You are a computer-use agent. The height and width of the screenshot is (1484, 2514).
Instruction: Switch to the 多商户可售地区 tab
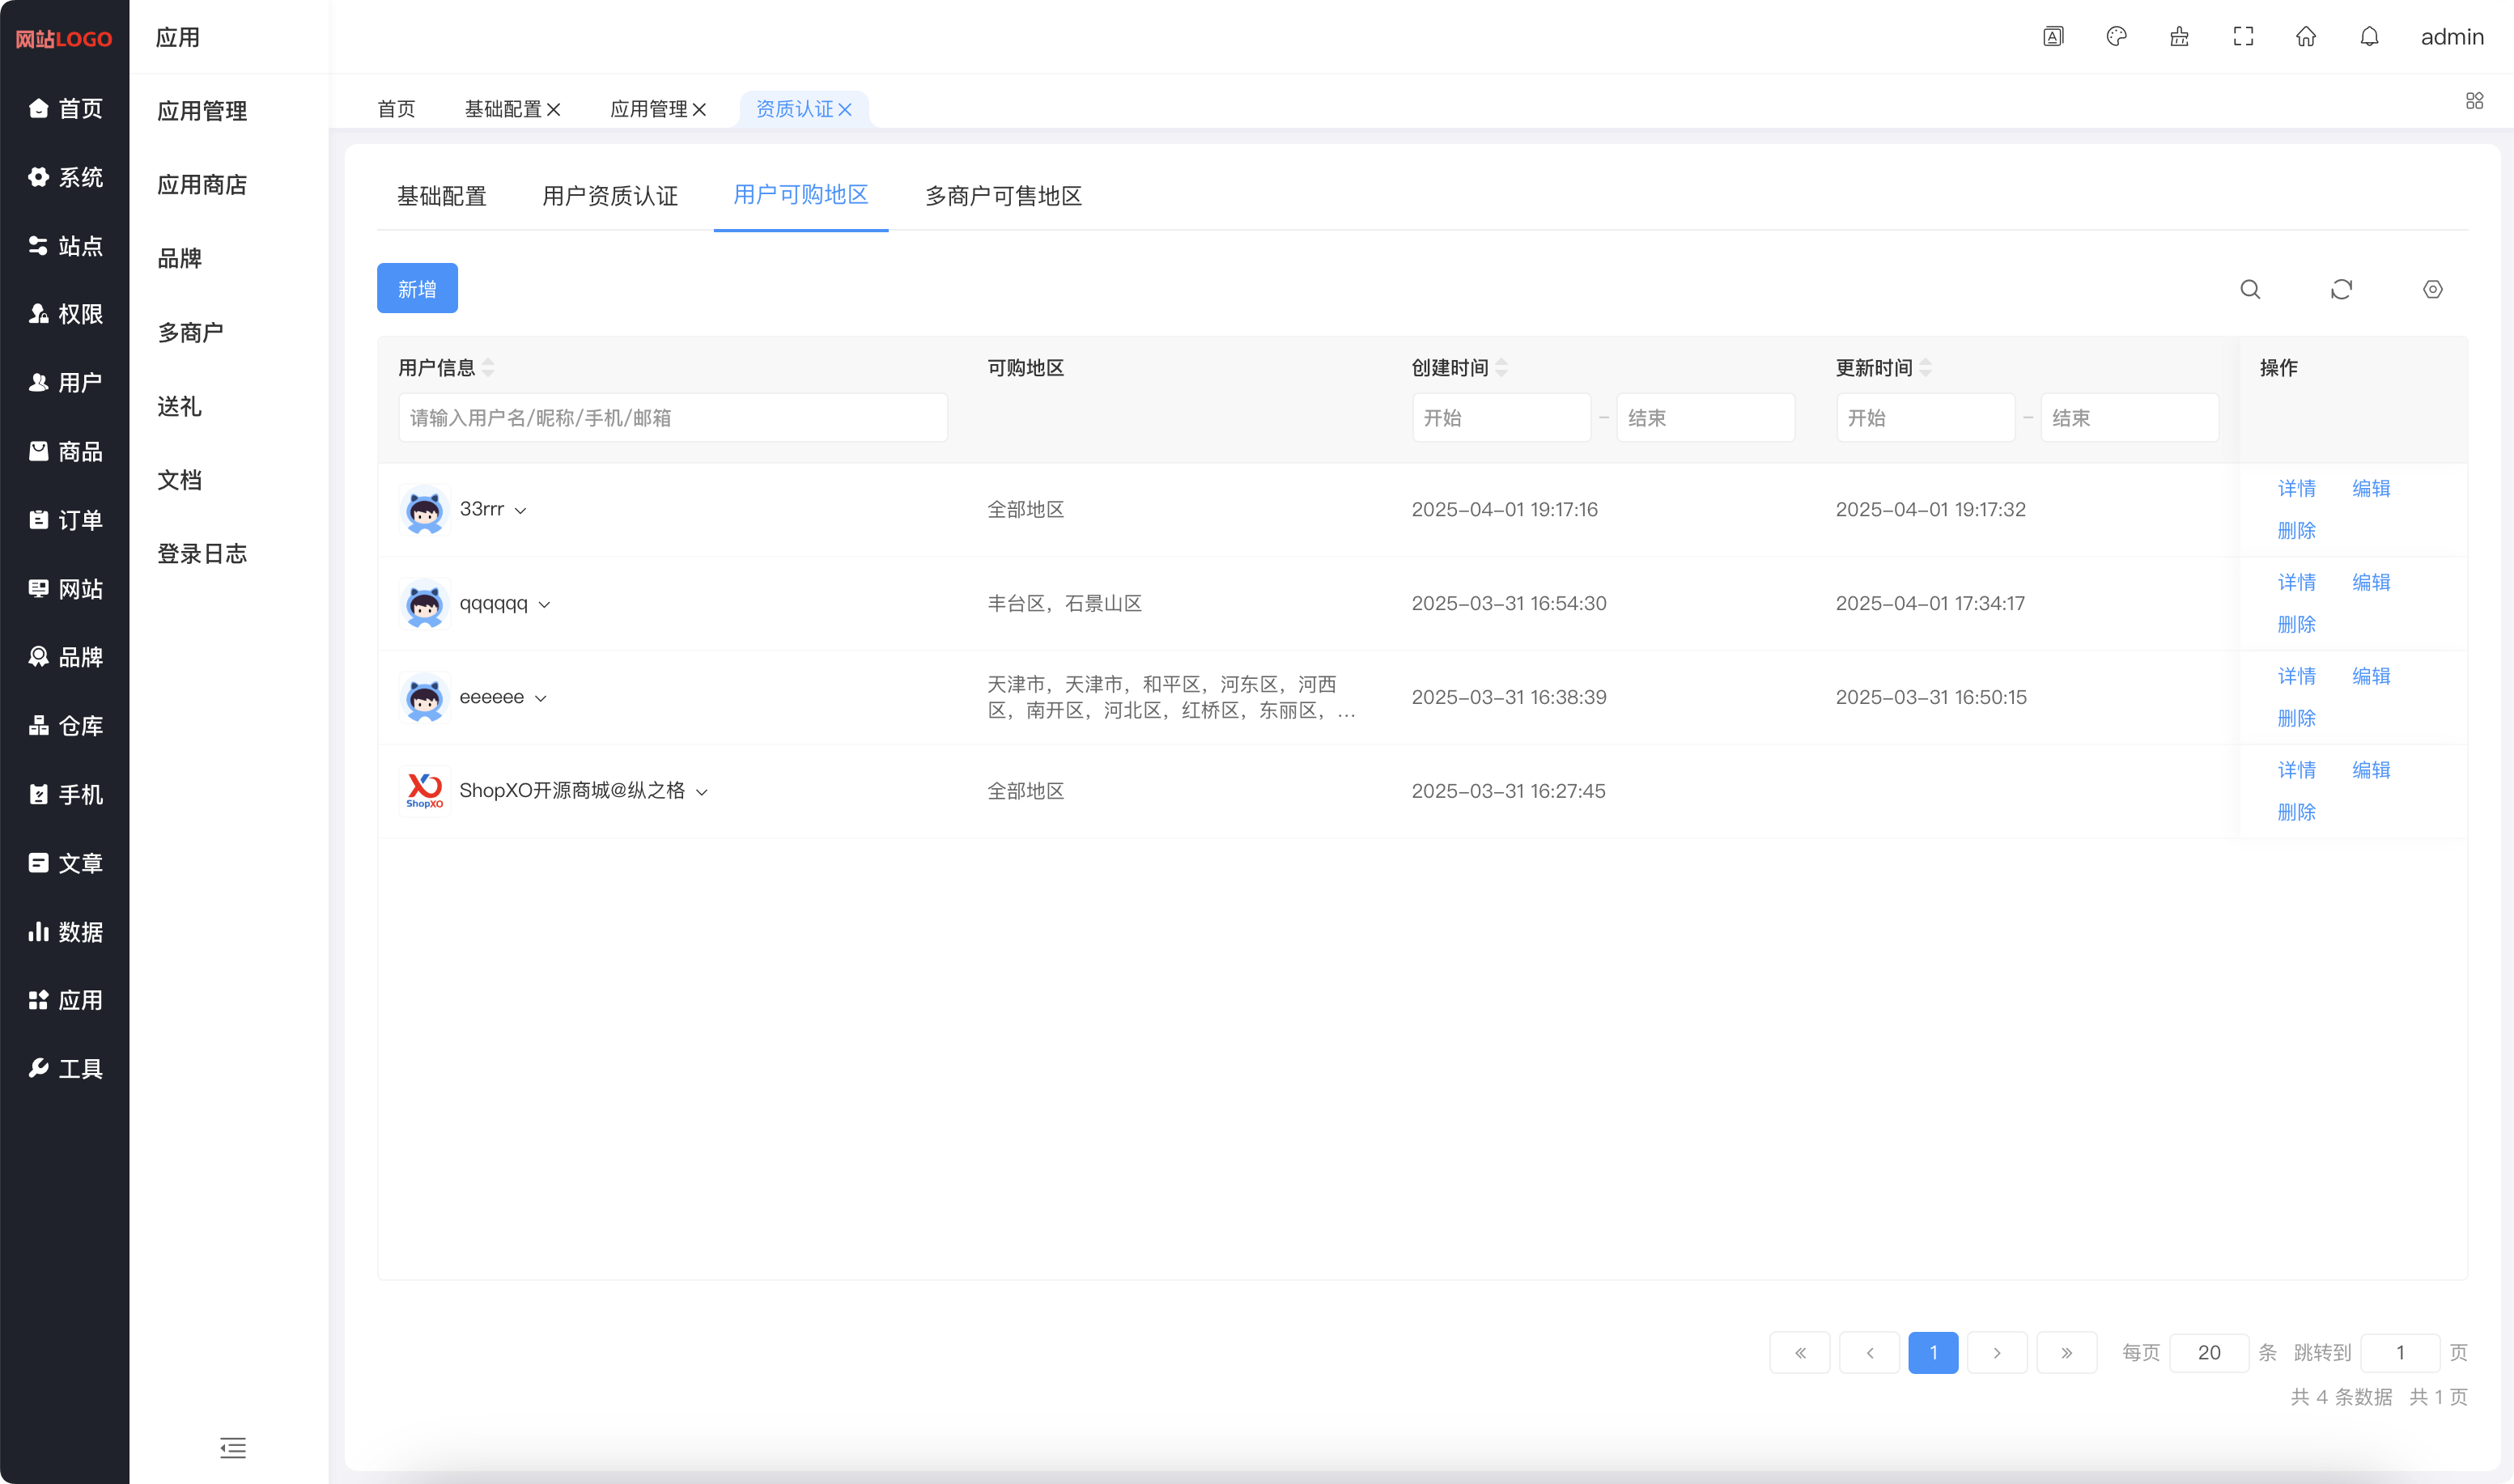tap(1003, 196)
